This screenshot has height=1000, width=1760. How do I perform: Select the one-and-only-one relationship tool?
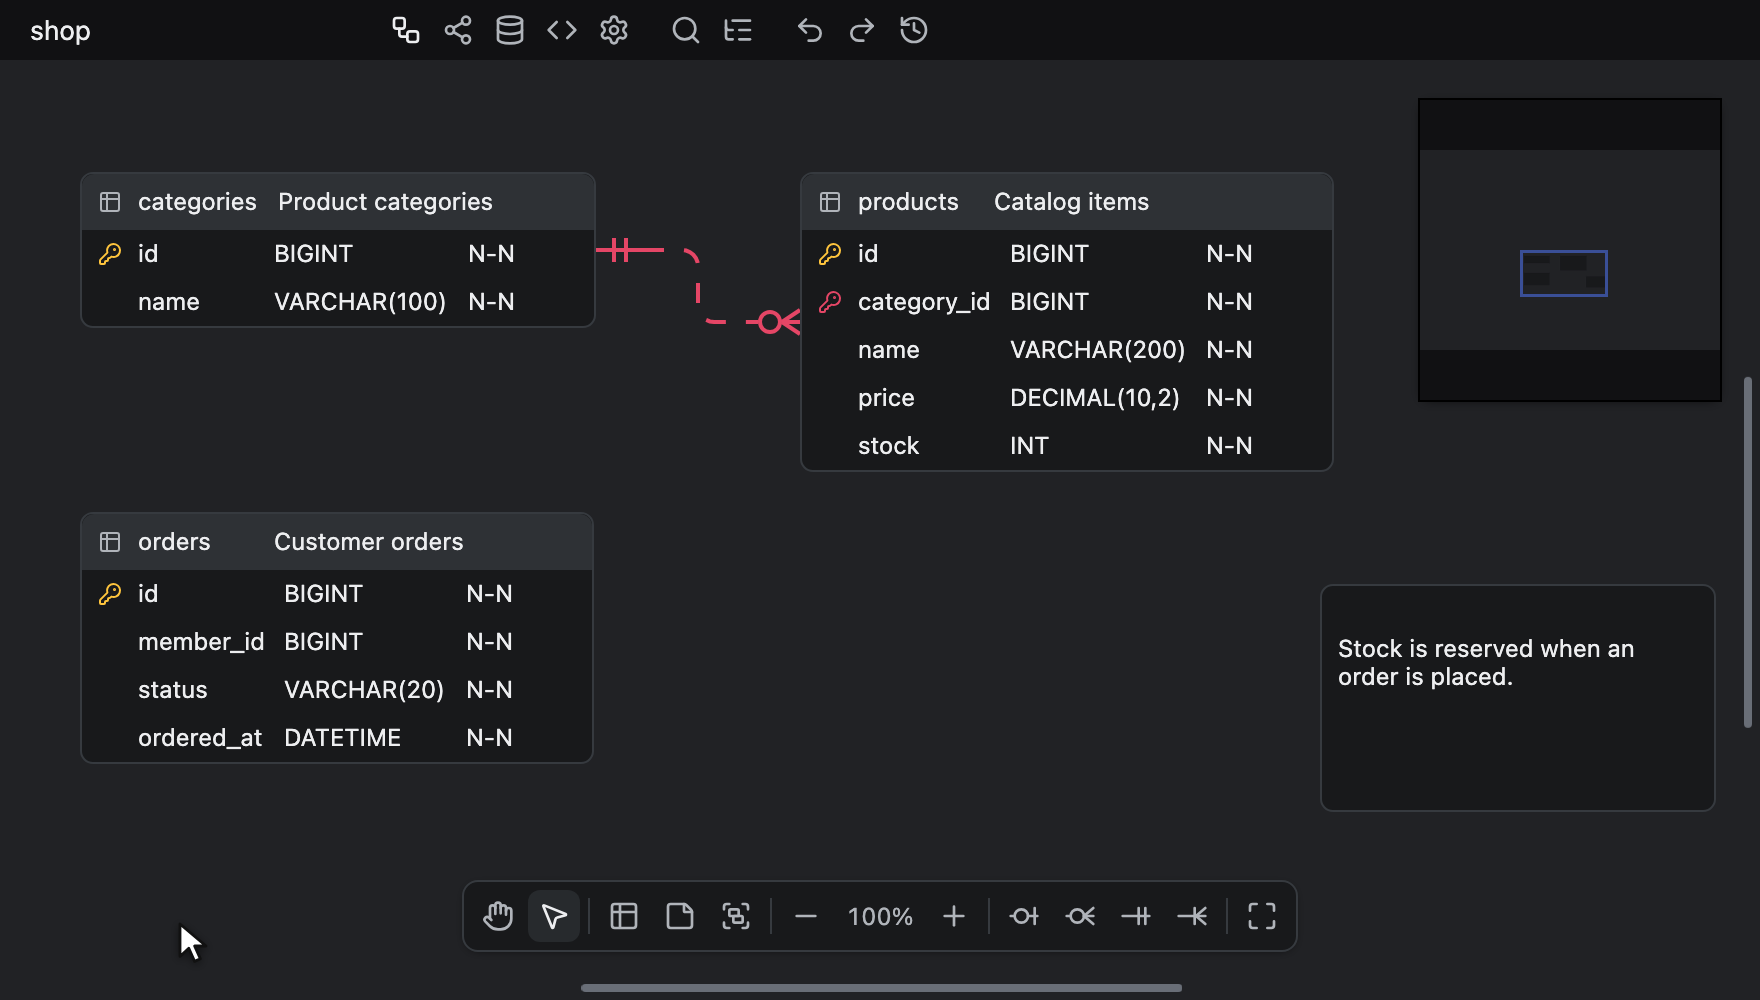[1136, 916]
